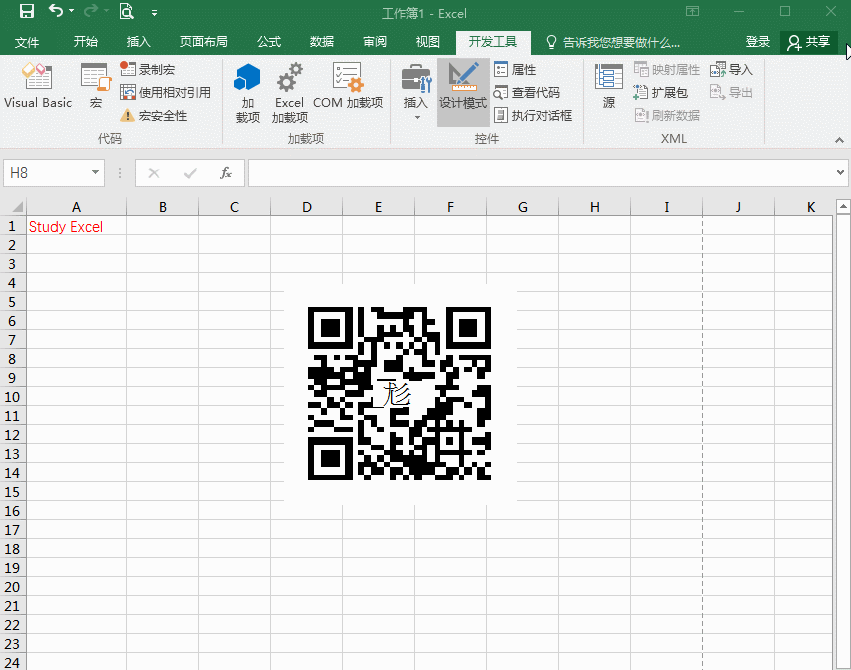The height and width of the screenshot is (670, 851).
Task: Switch to the 审阅 ribbon tab
Action: pos(374,42)
